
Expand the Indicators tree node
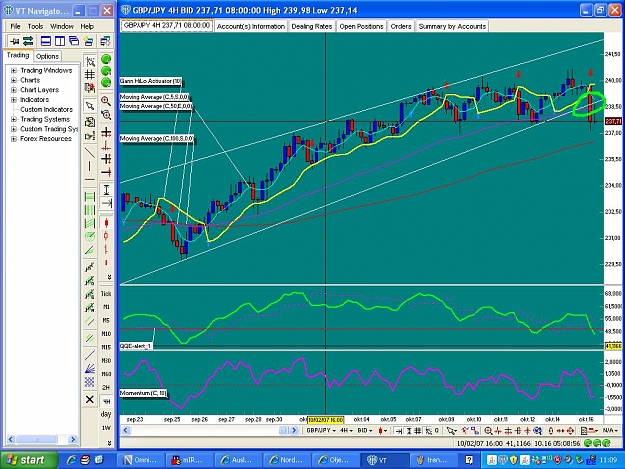[14, 100]
